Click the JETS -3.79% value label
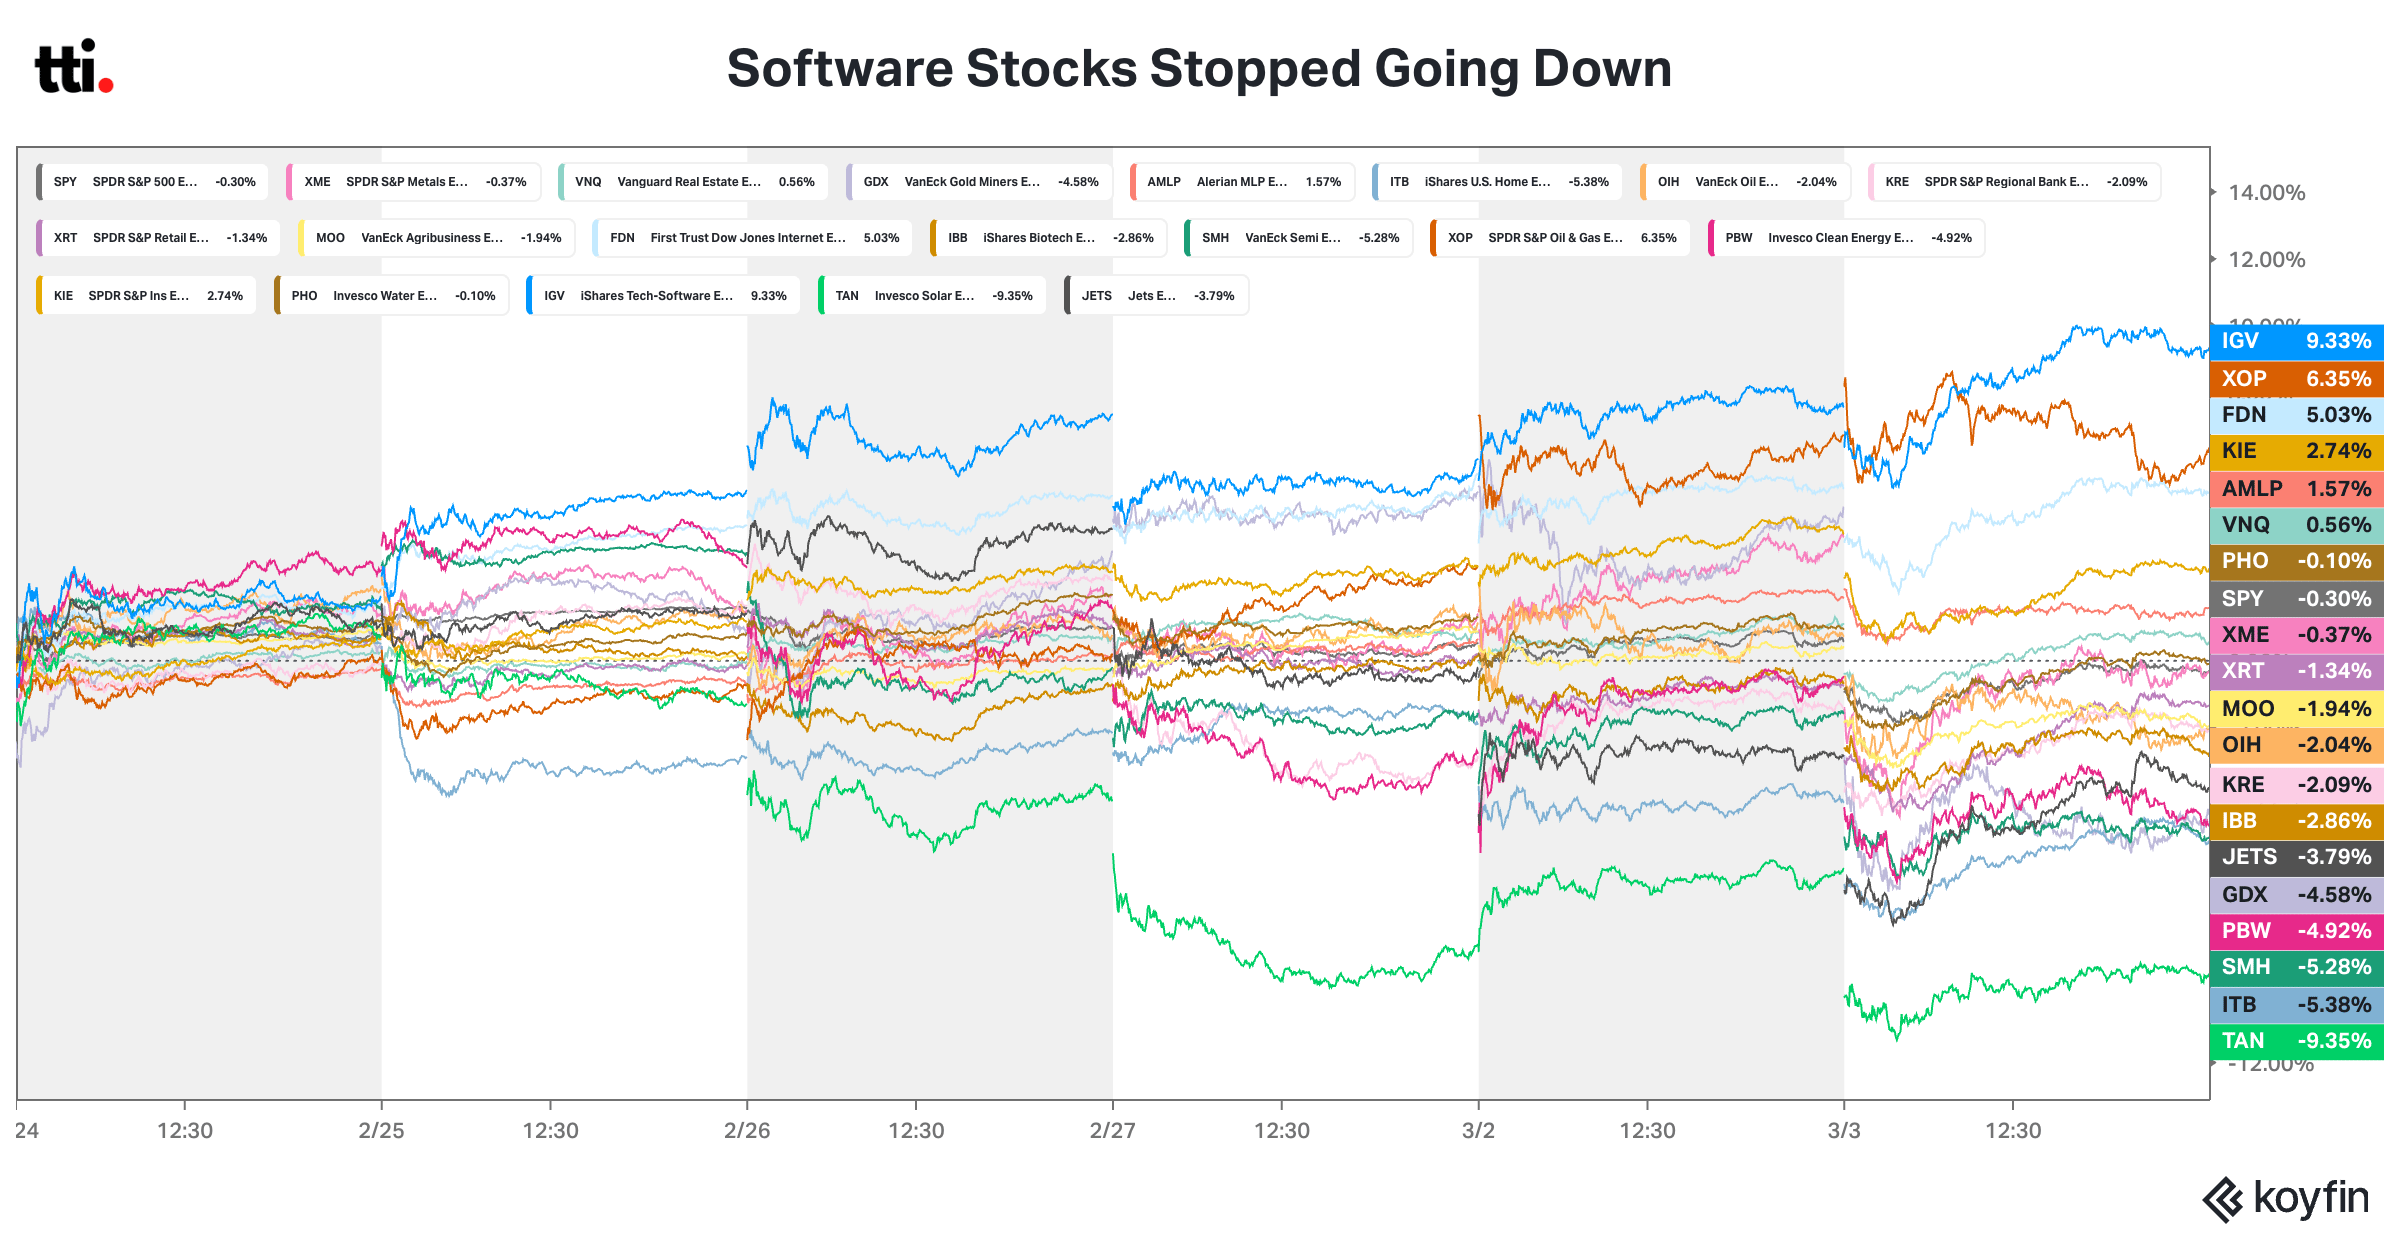Viewport: 2400px width, 1240px height. [2296, 857]
